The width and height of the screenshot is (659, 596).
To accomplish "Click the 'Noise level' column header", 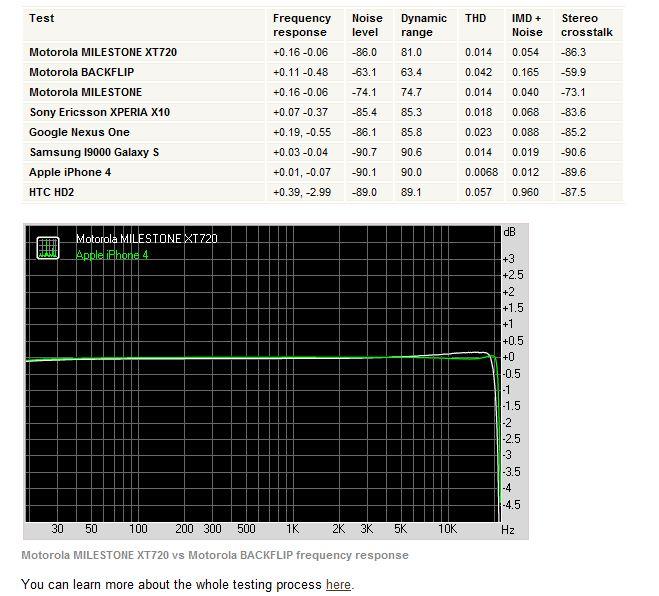I will tap(367, 25).
